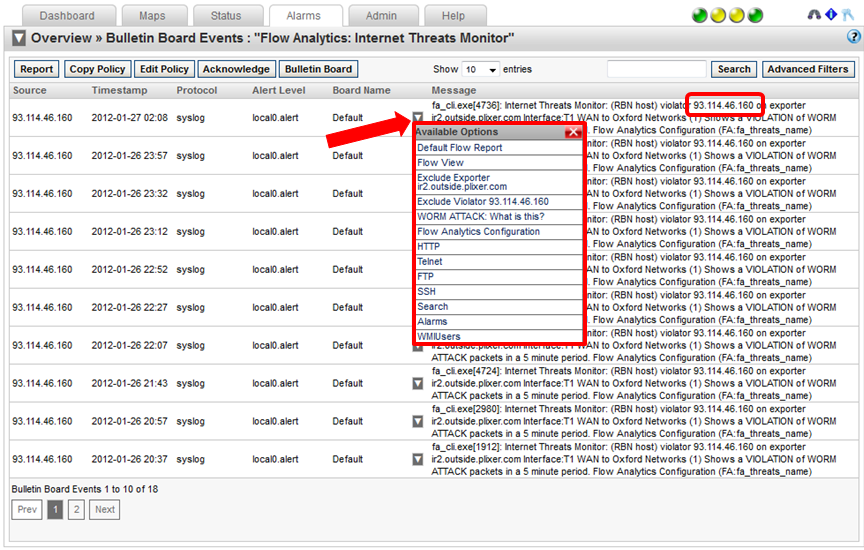This screenshot has width=864, height=550.
Task: Open the Maps tab
Action: tap(151, 16)
